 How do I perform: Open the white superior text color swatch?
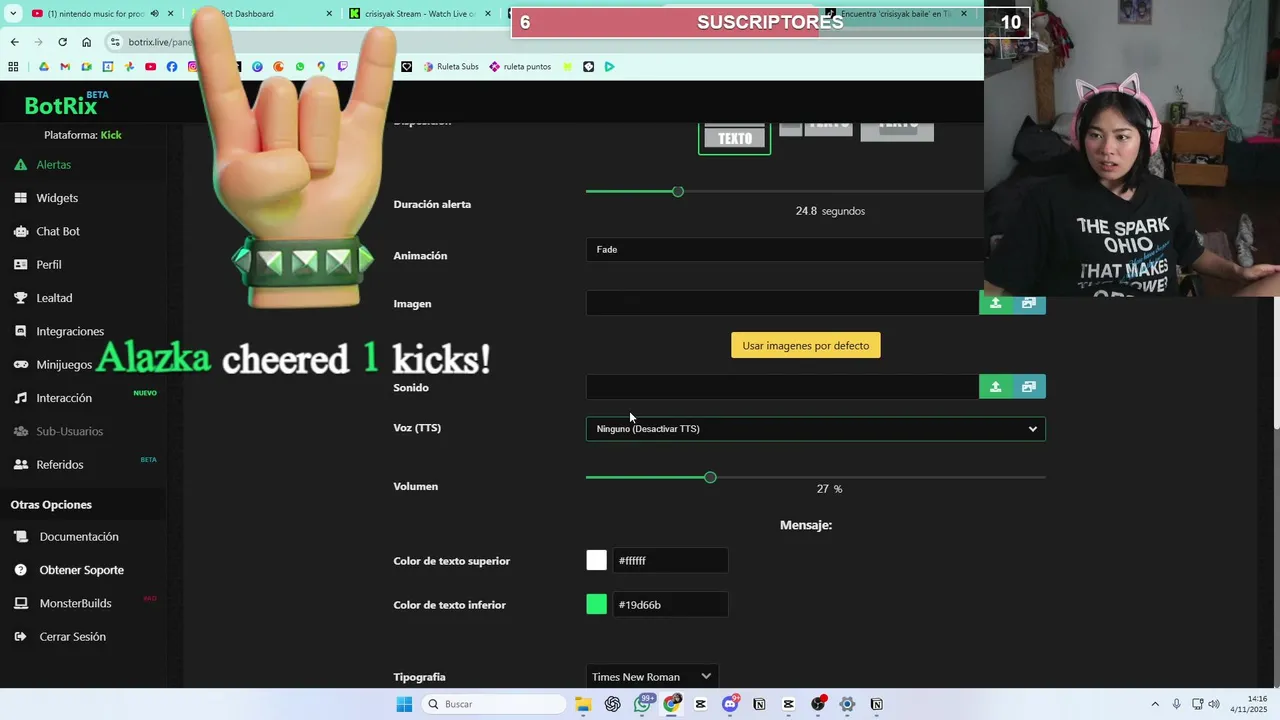[x=597, y=561]
